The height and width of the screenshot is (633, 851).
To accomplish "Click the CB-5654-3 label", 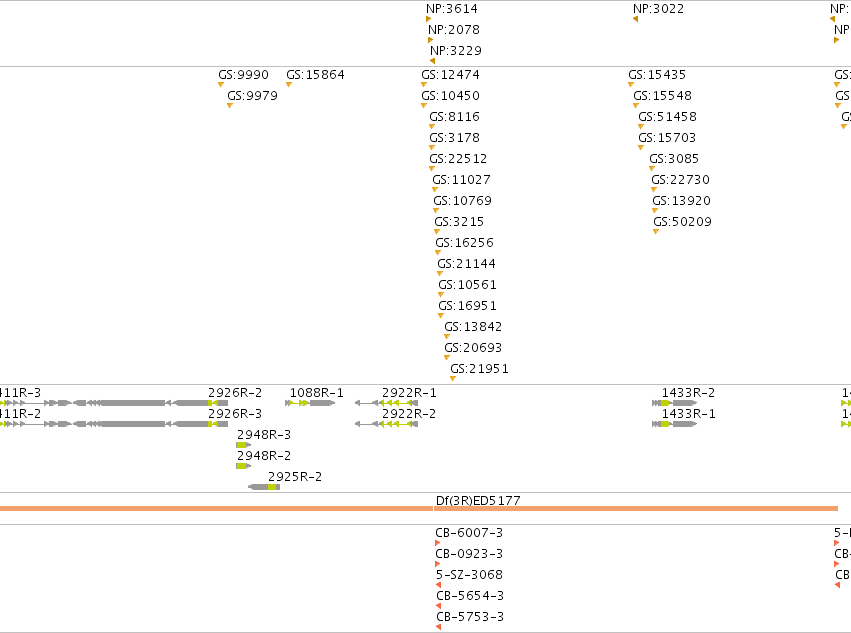I will 470,596.
